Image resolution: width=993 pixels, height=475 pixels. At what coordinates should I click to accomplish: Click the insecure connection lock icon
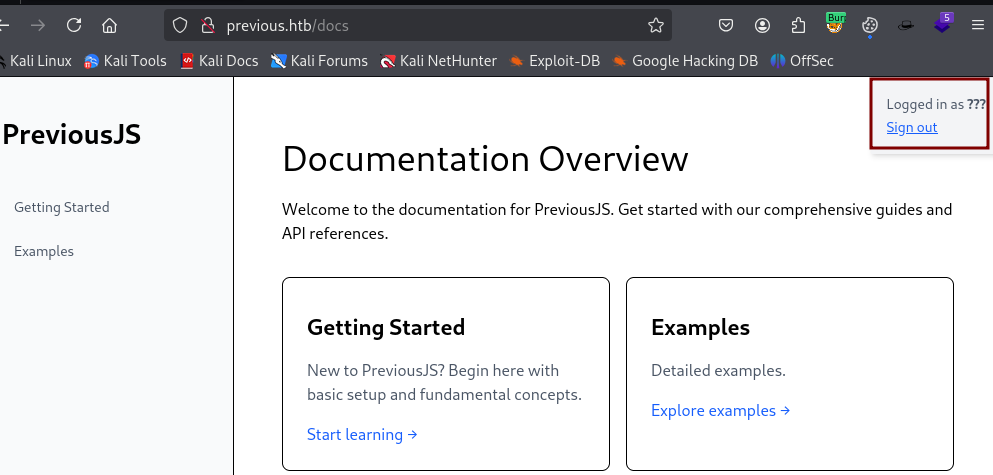(x=208, y=25)
